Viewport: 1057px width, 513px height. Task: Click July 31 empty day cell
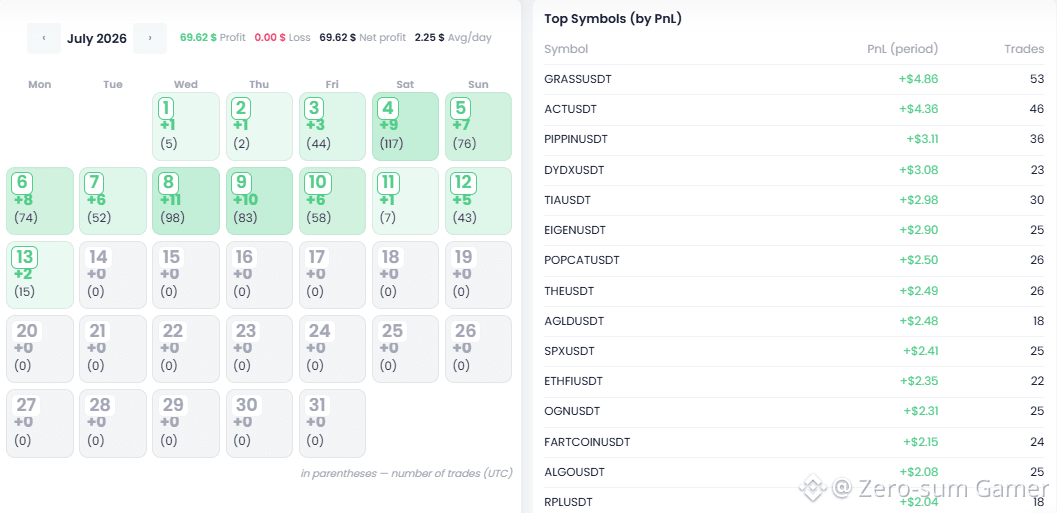click(332, 423)
